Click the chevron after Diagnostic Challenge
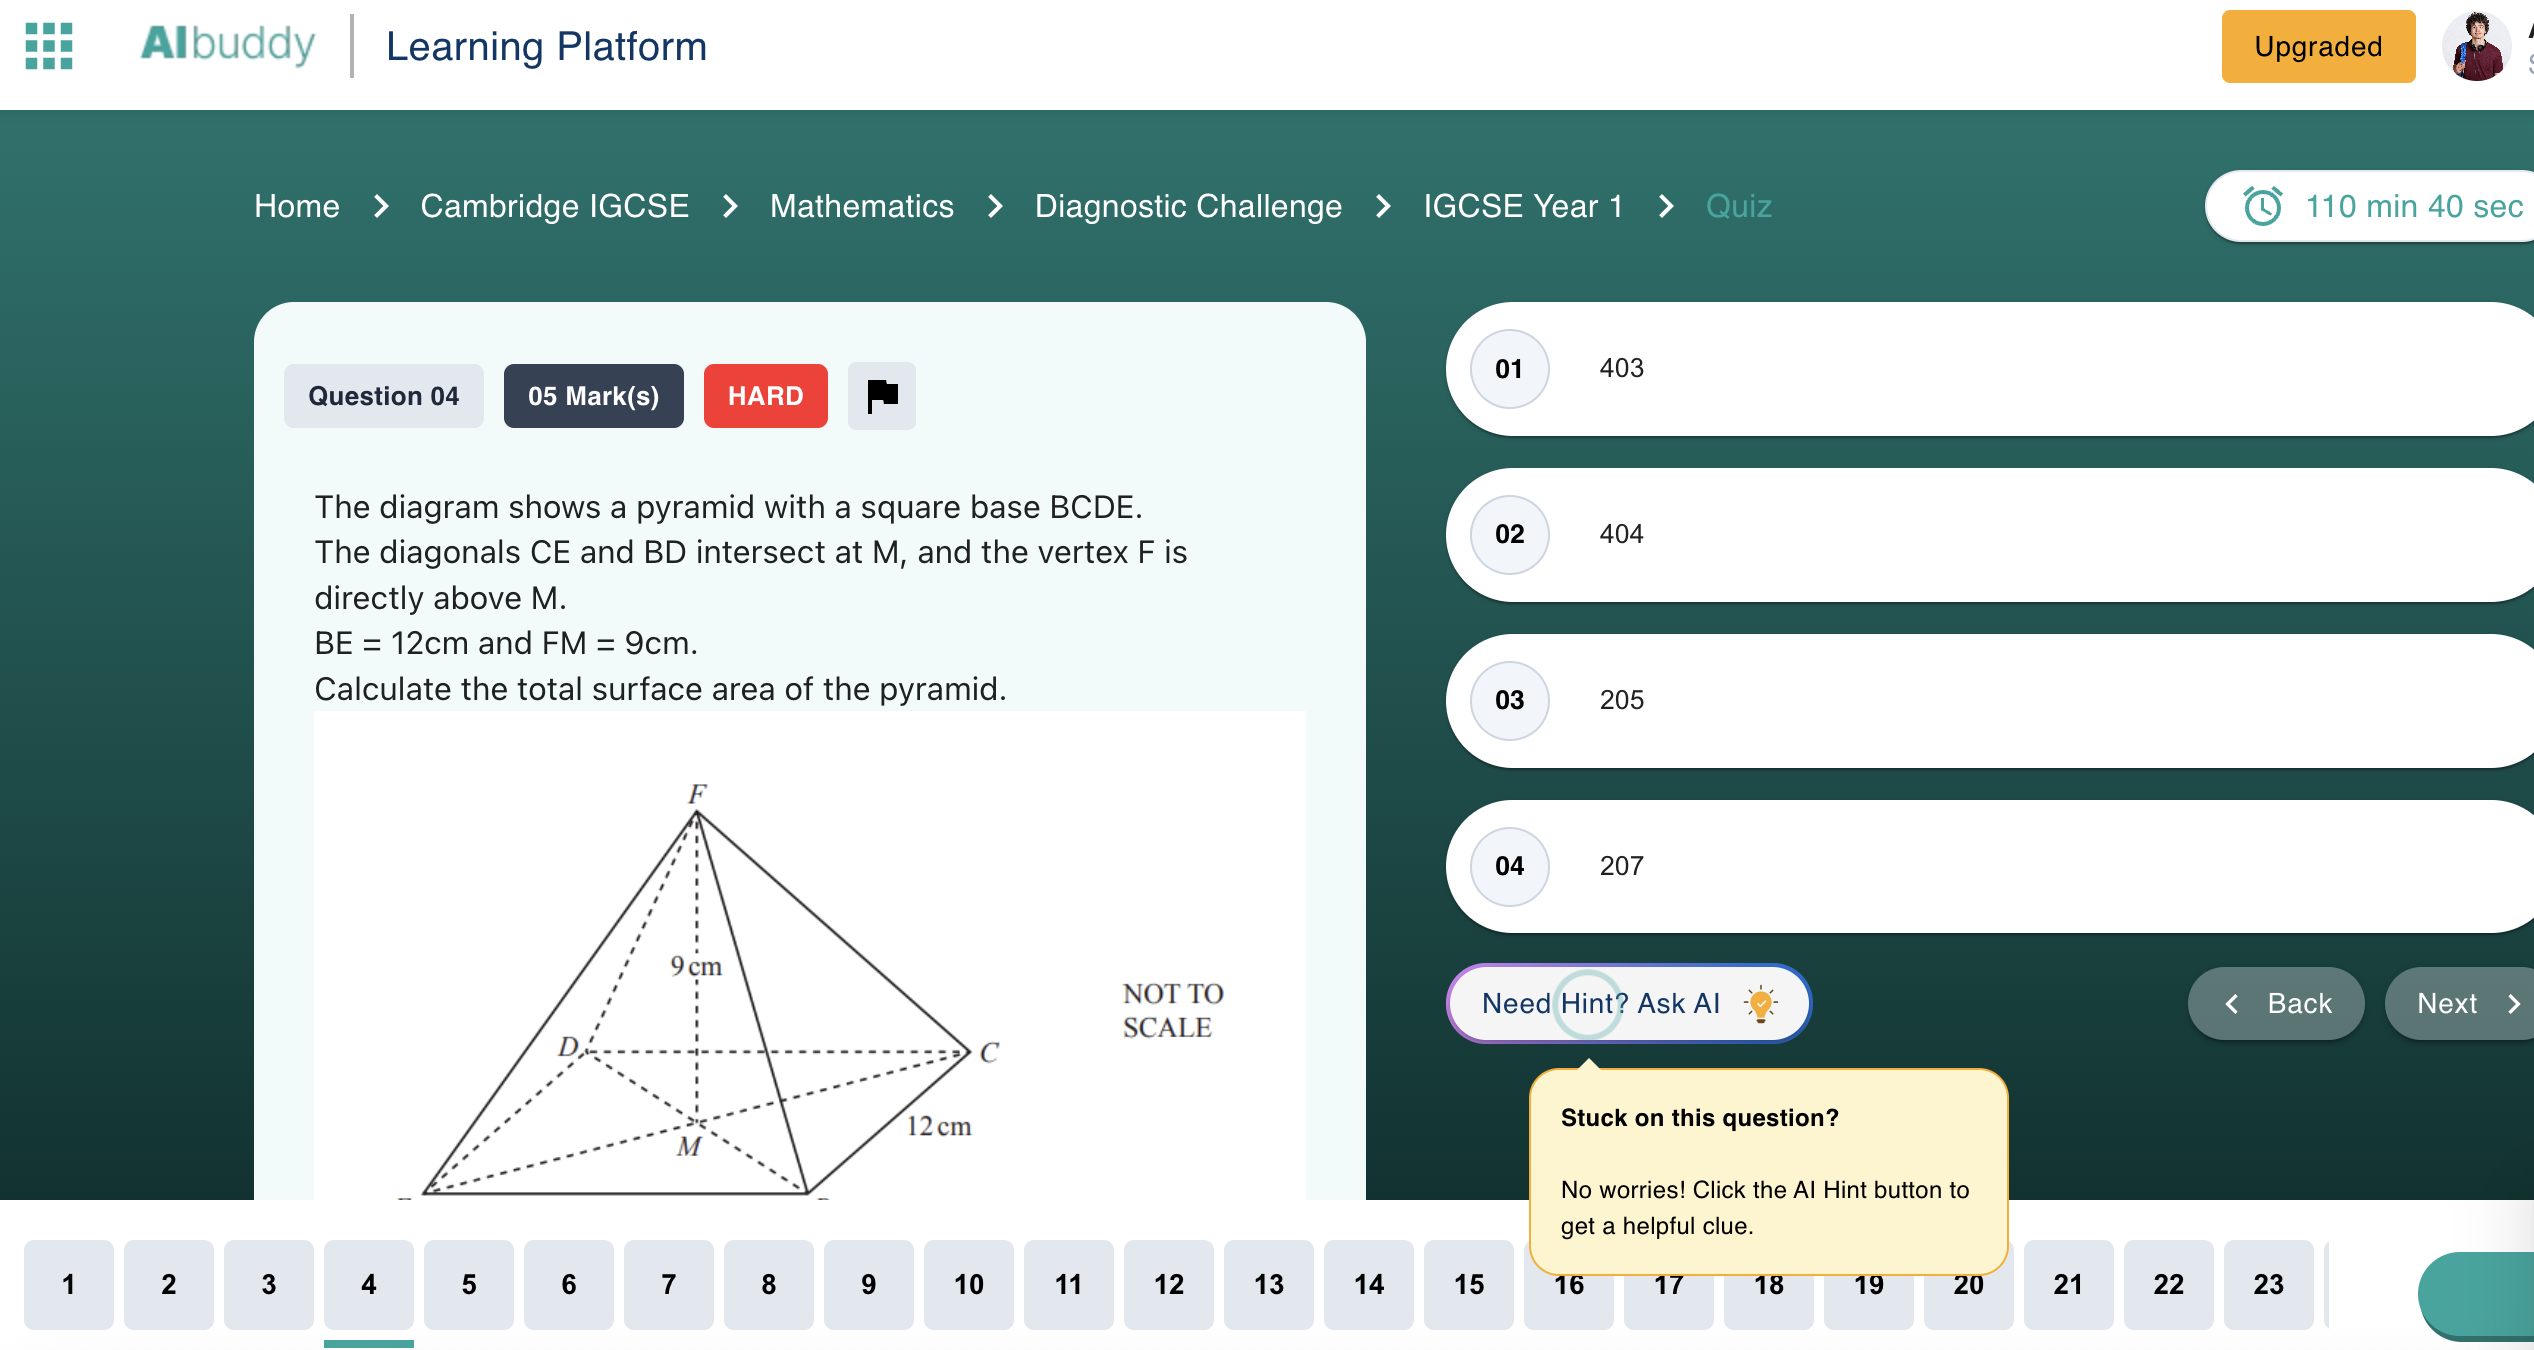 (1383, 206)
